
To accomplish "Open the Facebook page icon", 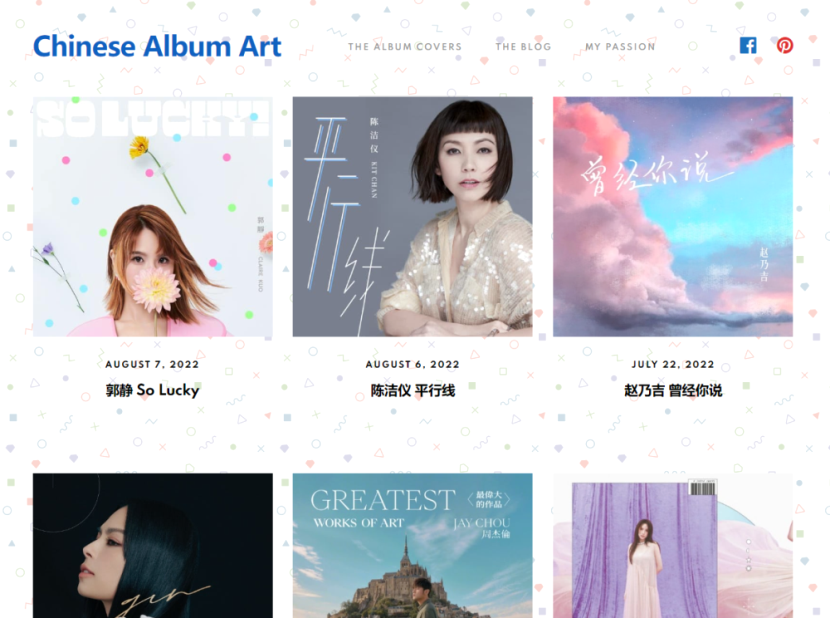I will (x=748, y=46).
